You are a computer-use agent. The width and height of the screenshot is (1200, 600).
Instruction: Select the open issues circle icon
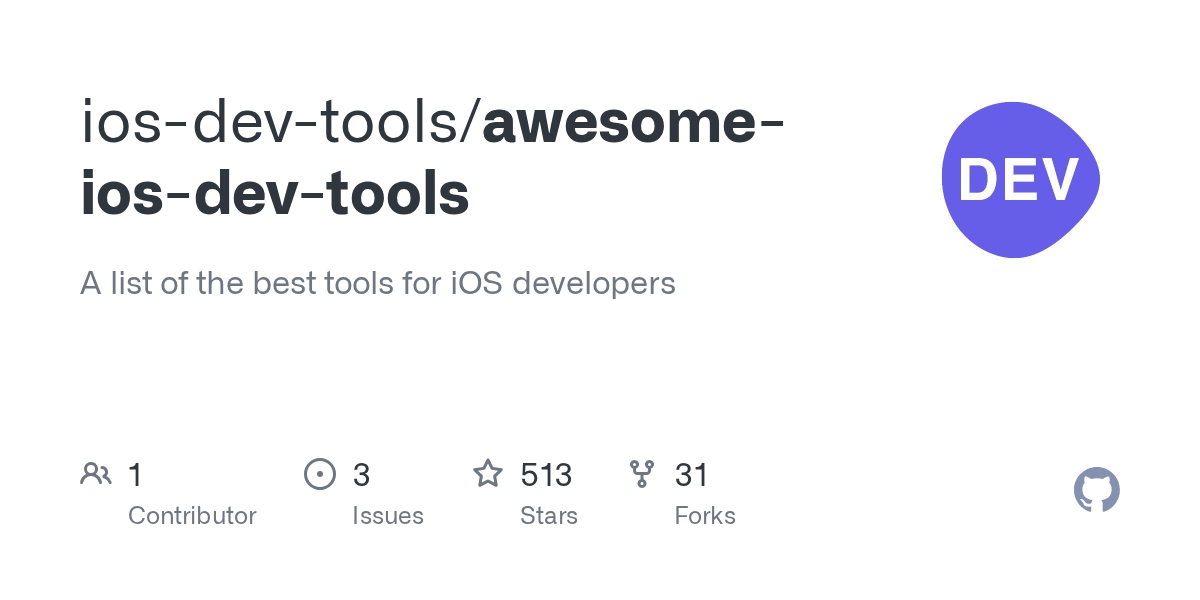pos(320,473)
